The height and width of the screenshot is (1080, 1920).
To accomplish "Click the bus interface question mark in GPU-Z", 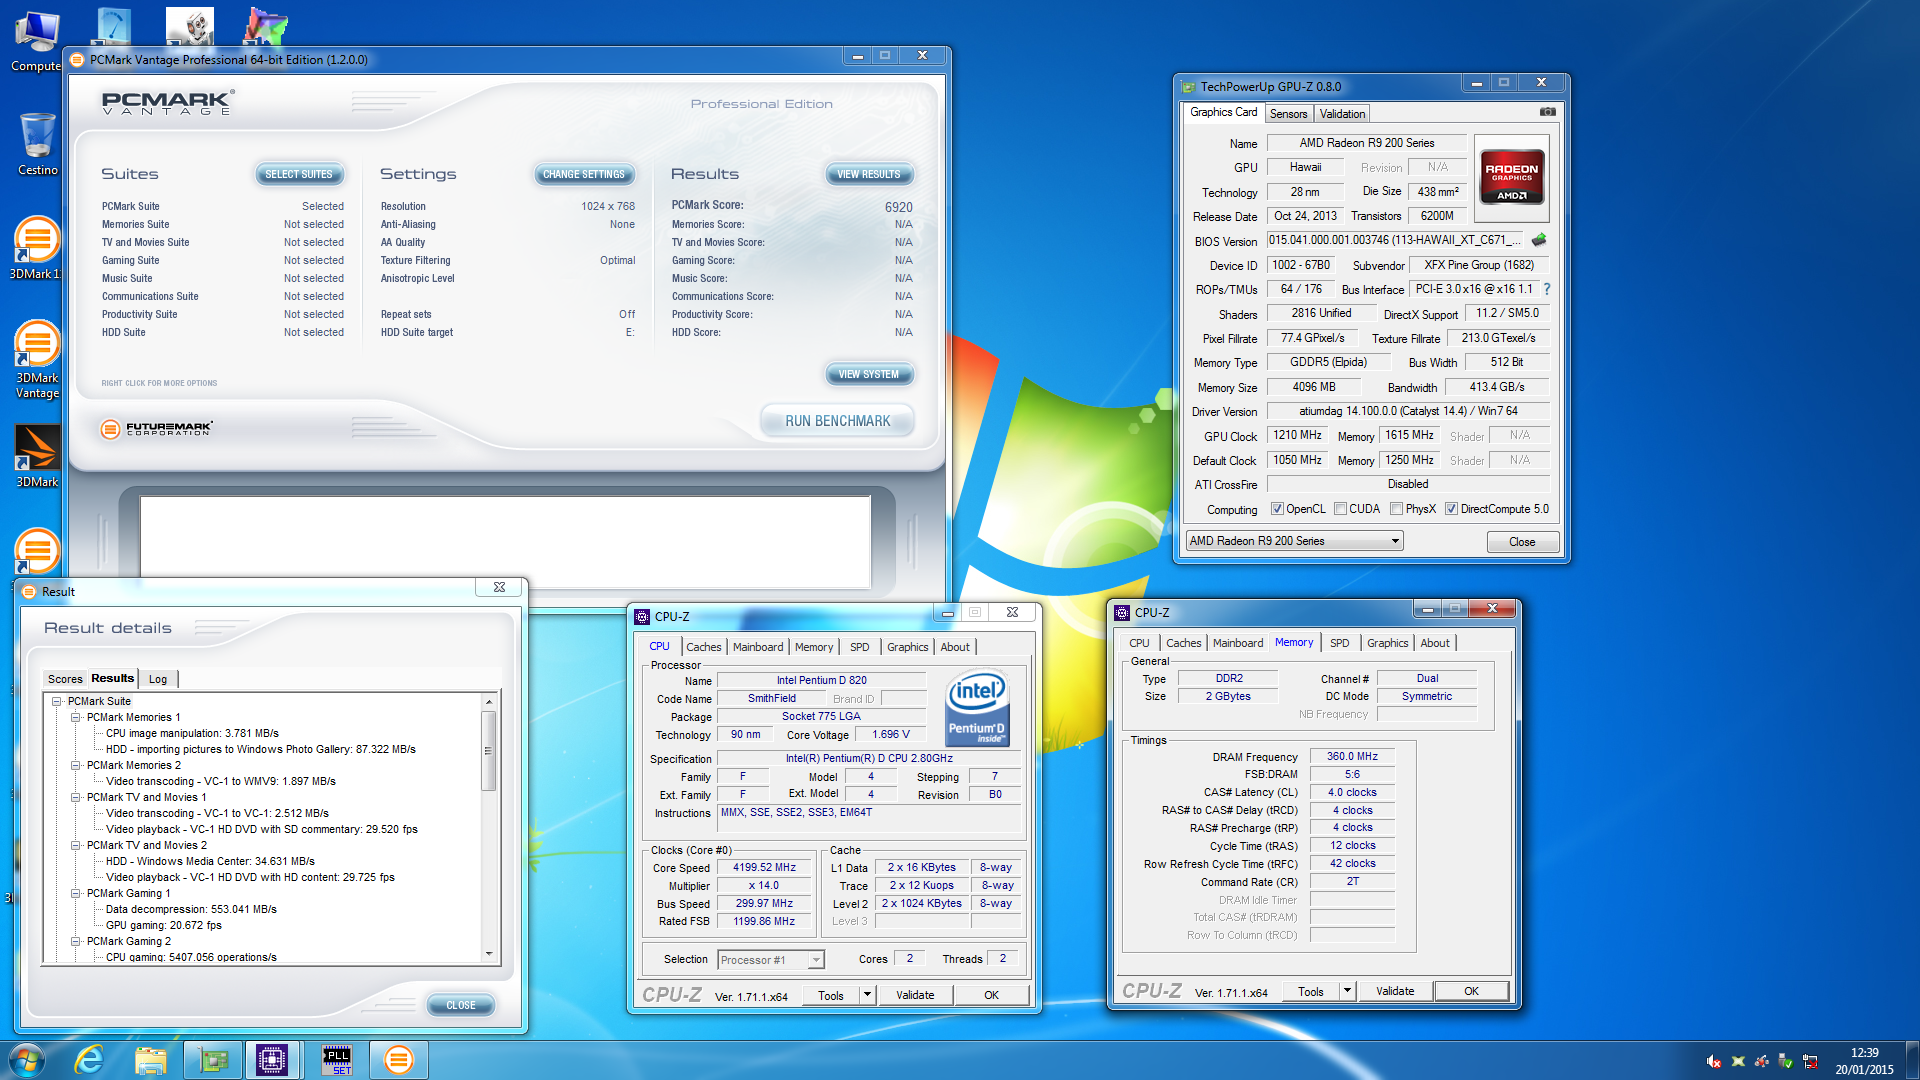I will coord(1546,289).
